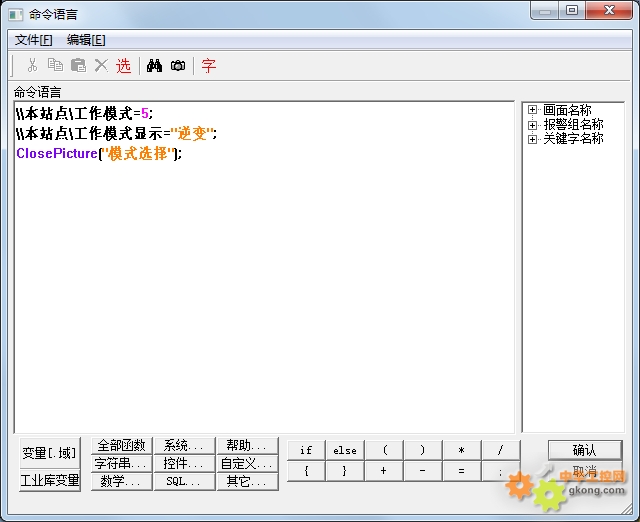Open the SQL... functions button
This screenshot has height=522, width=640.
(184, 482)
